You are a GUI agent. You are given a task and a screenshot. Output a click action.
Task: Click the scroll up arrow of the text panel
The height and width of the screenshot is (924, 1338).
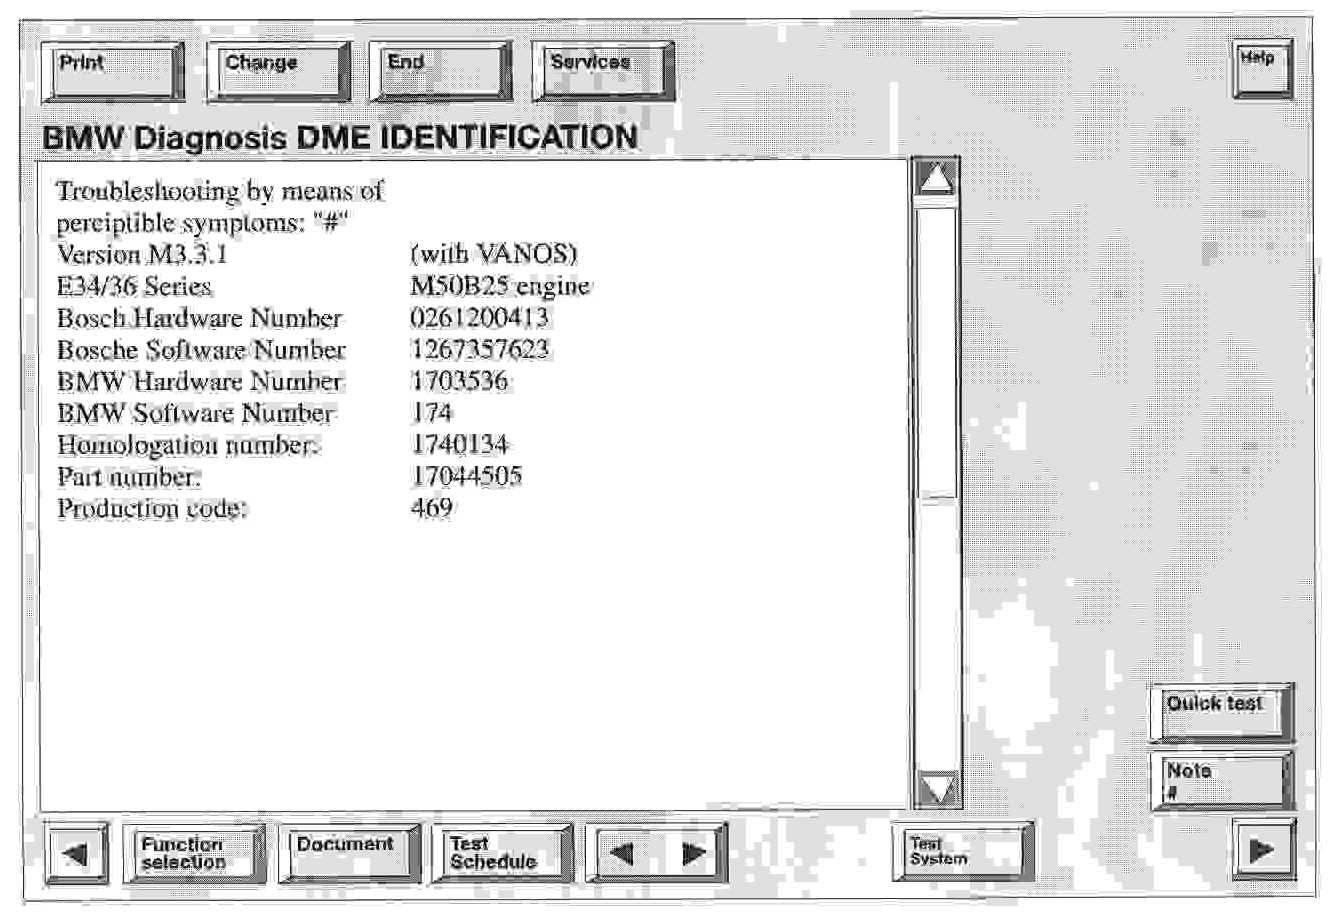(x=937, y=181)
